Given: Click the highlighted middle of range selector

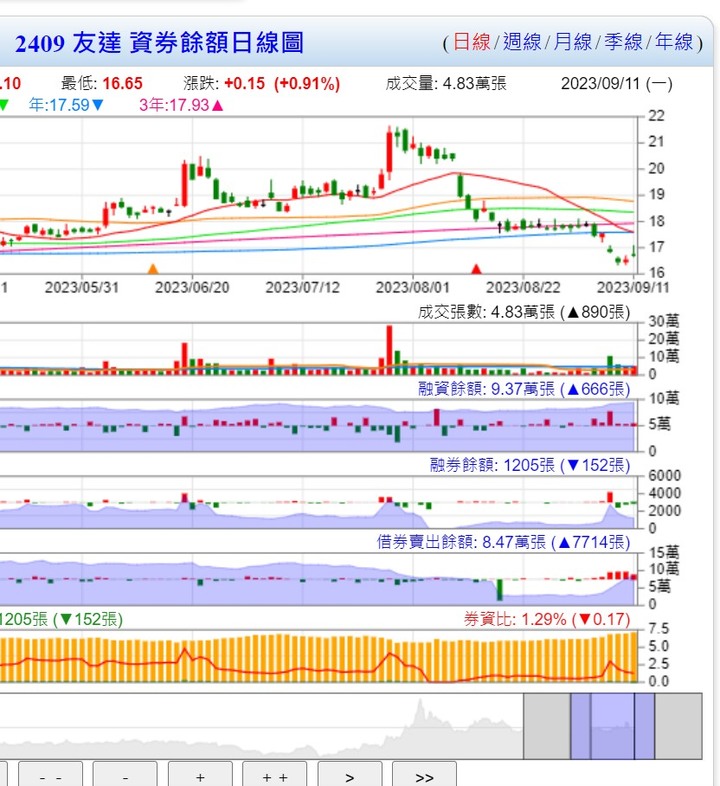Looking at the screenshot, I should [612, 726].
